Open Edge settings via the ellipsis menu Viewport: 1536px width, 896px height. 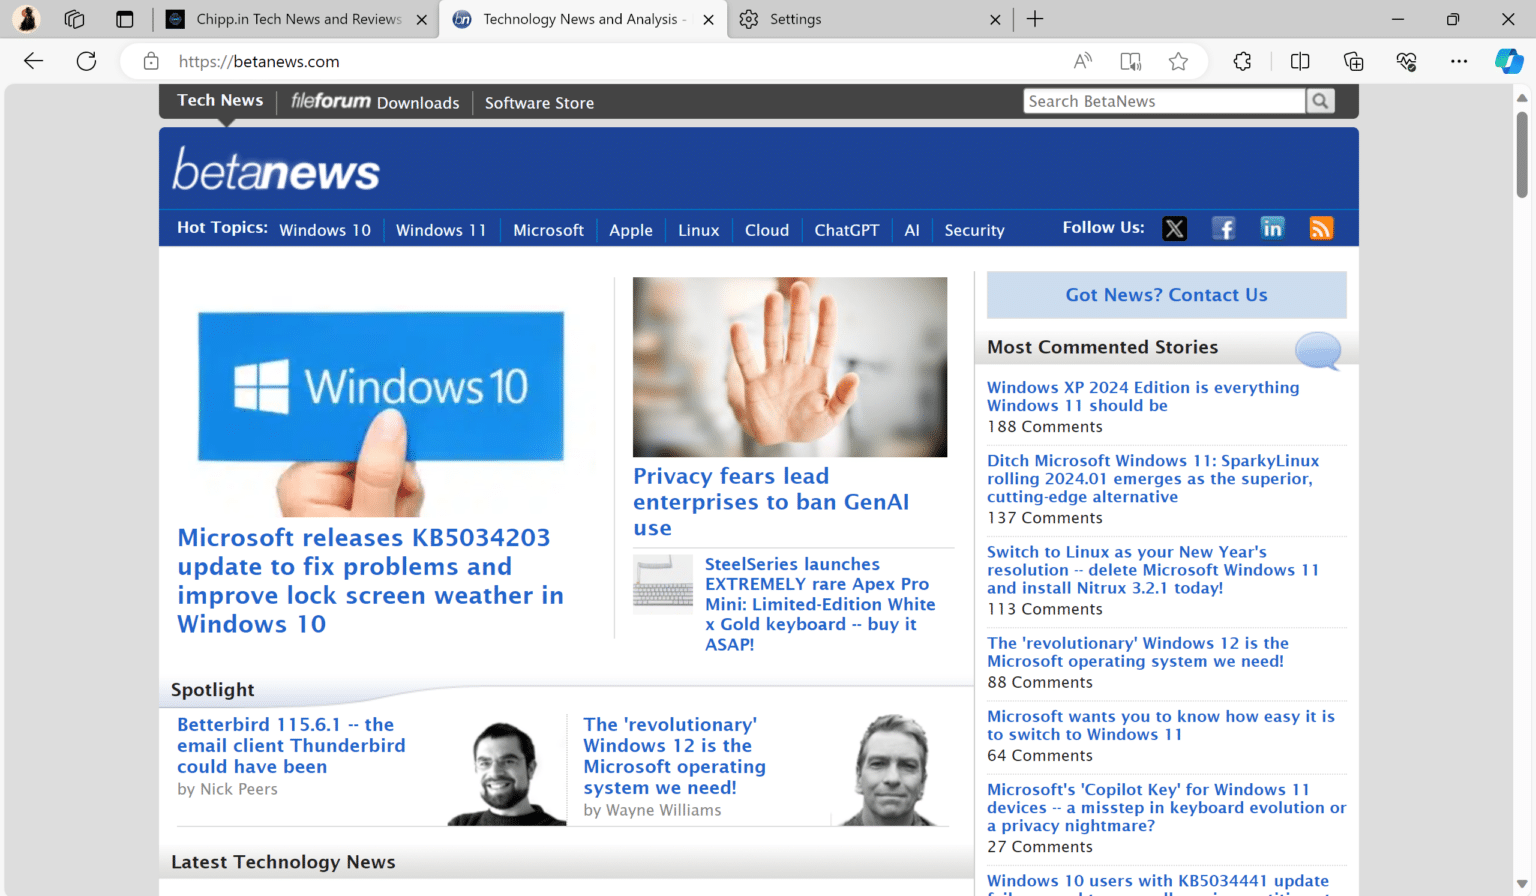(1460, 61)
